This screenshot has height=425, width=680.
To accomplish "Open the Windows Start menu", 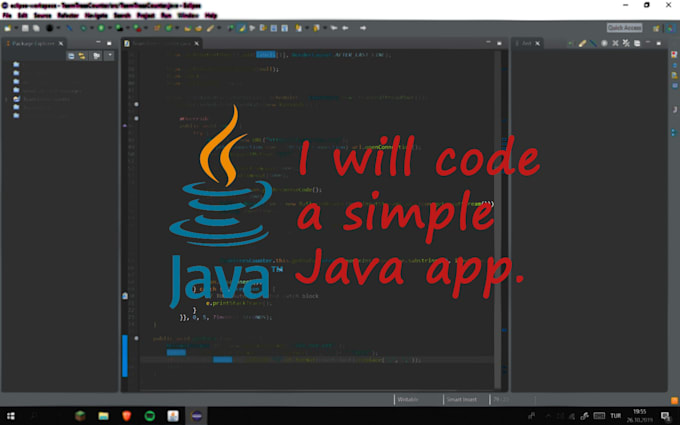I will point(11,416).
